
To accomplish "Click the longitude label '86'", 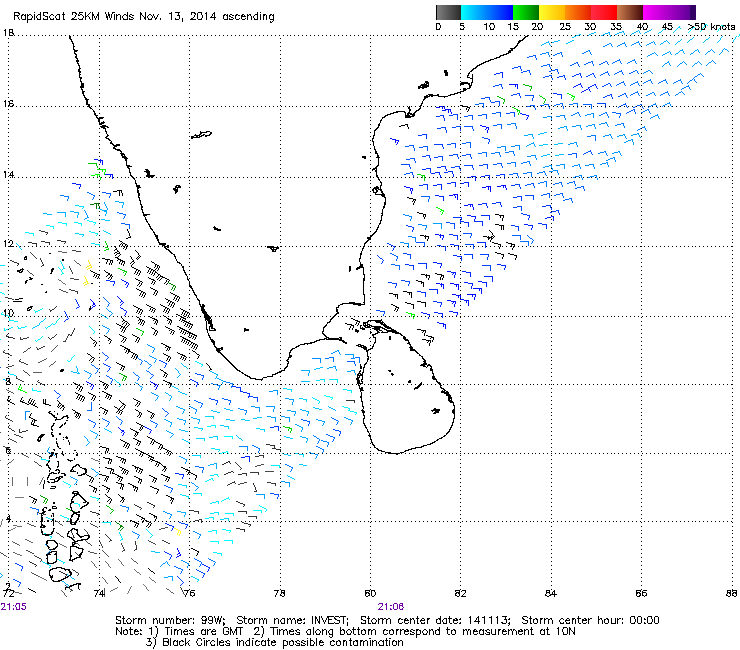I will pos(641,593).
